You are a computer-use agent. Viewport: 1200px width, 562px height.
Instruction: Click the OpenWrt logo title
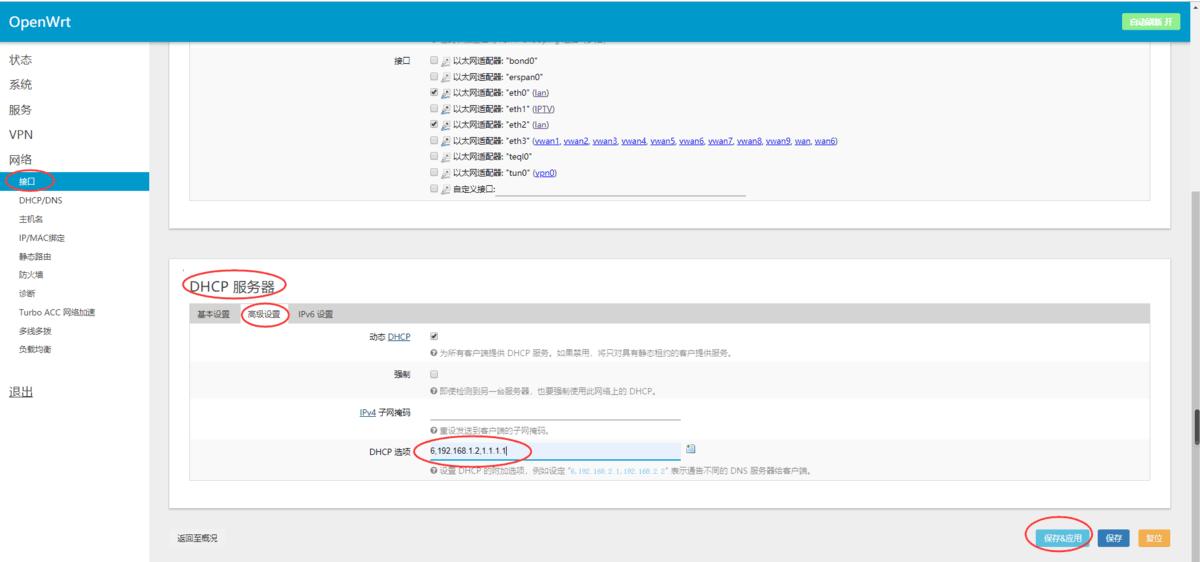[40, 22]
